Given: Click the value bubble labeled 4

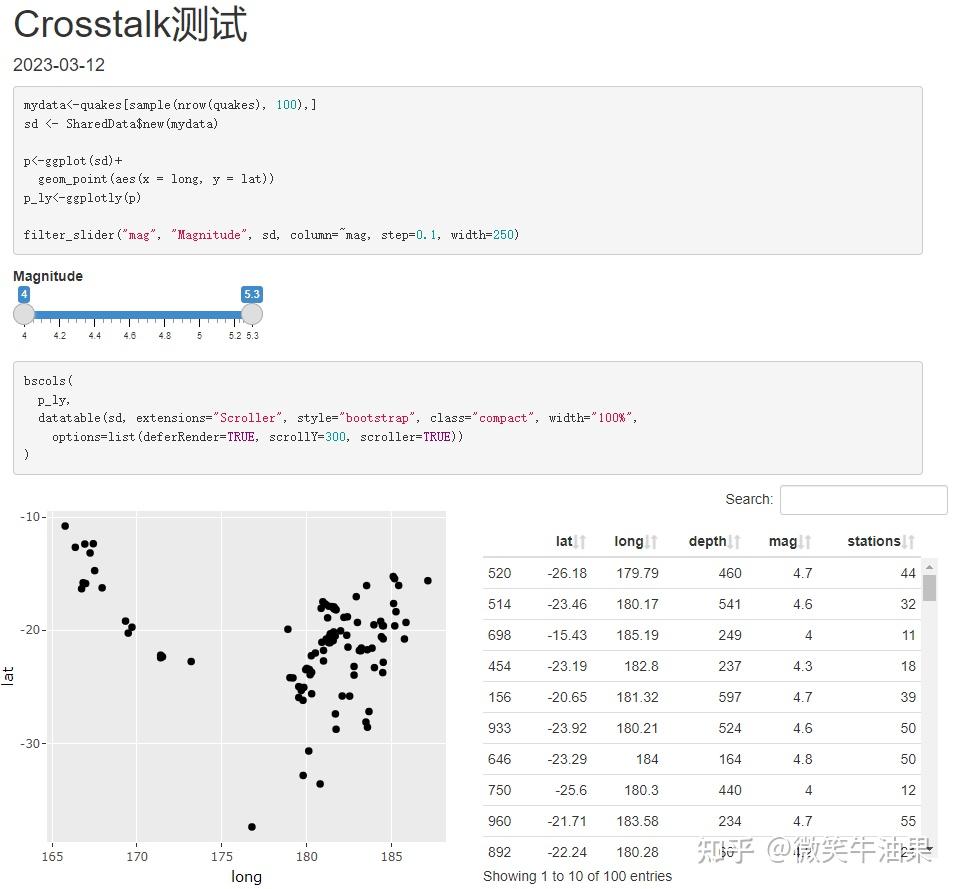Looking at the screenshot, I should tap(24, 294).
